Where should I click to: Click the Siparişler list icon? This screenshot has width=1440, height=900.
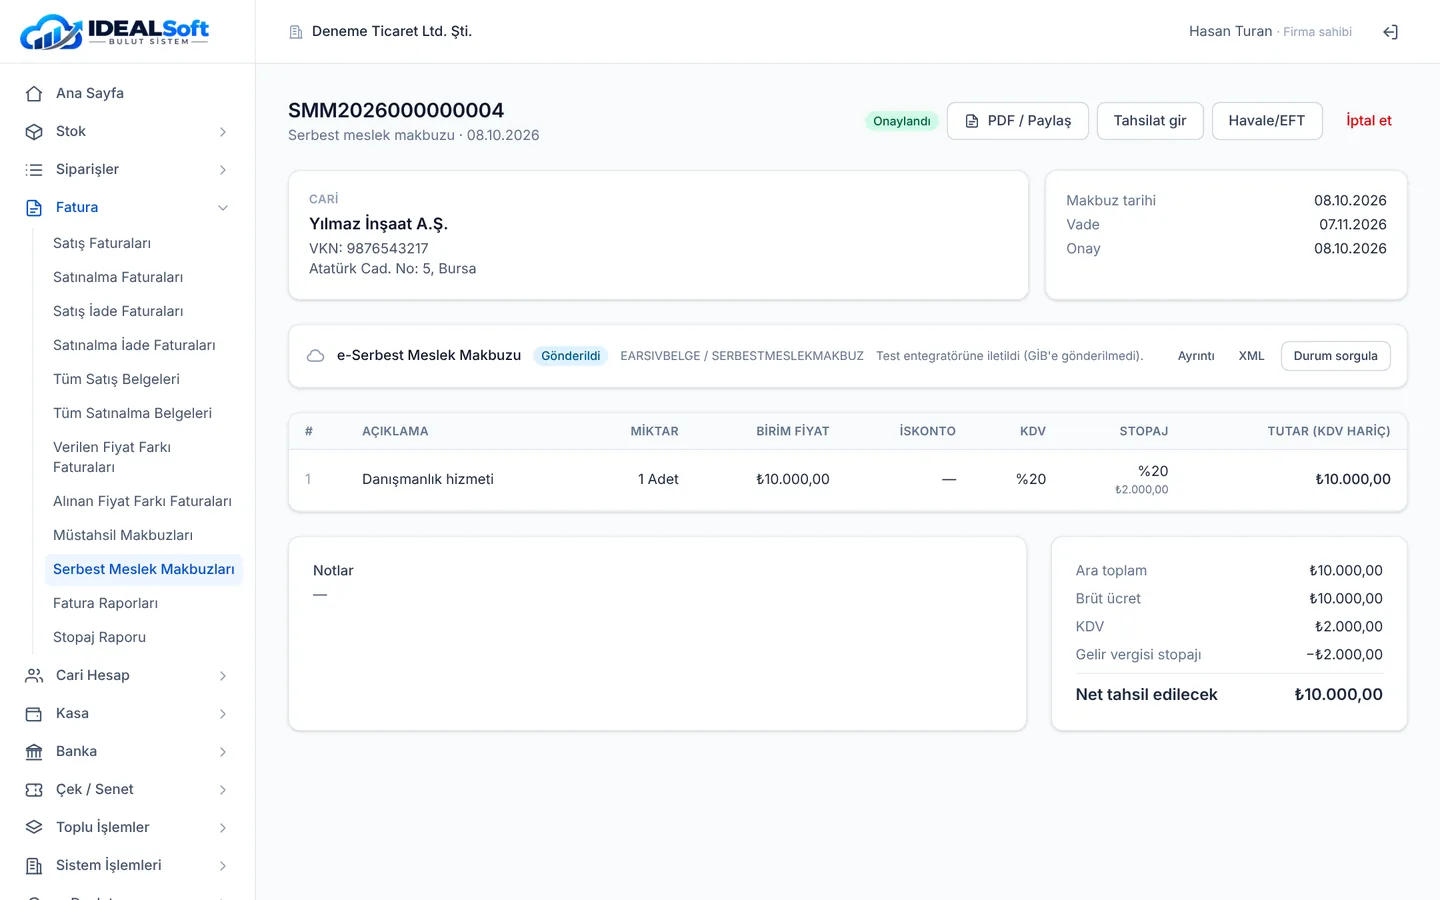[34, 169]
